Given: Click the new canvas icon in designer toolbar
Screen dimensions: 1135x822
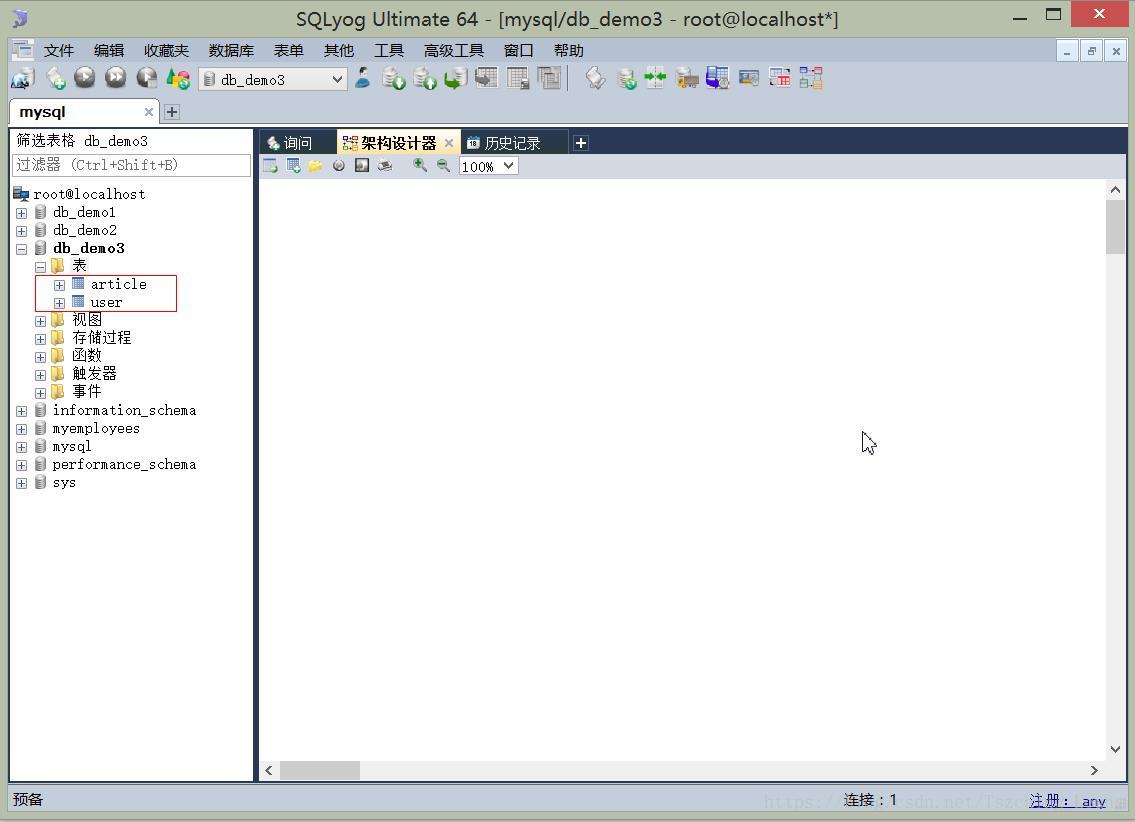Looking at the screenshot, I should pos(270,166).
